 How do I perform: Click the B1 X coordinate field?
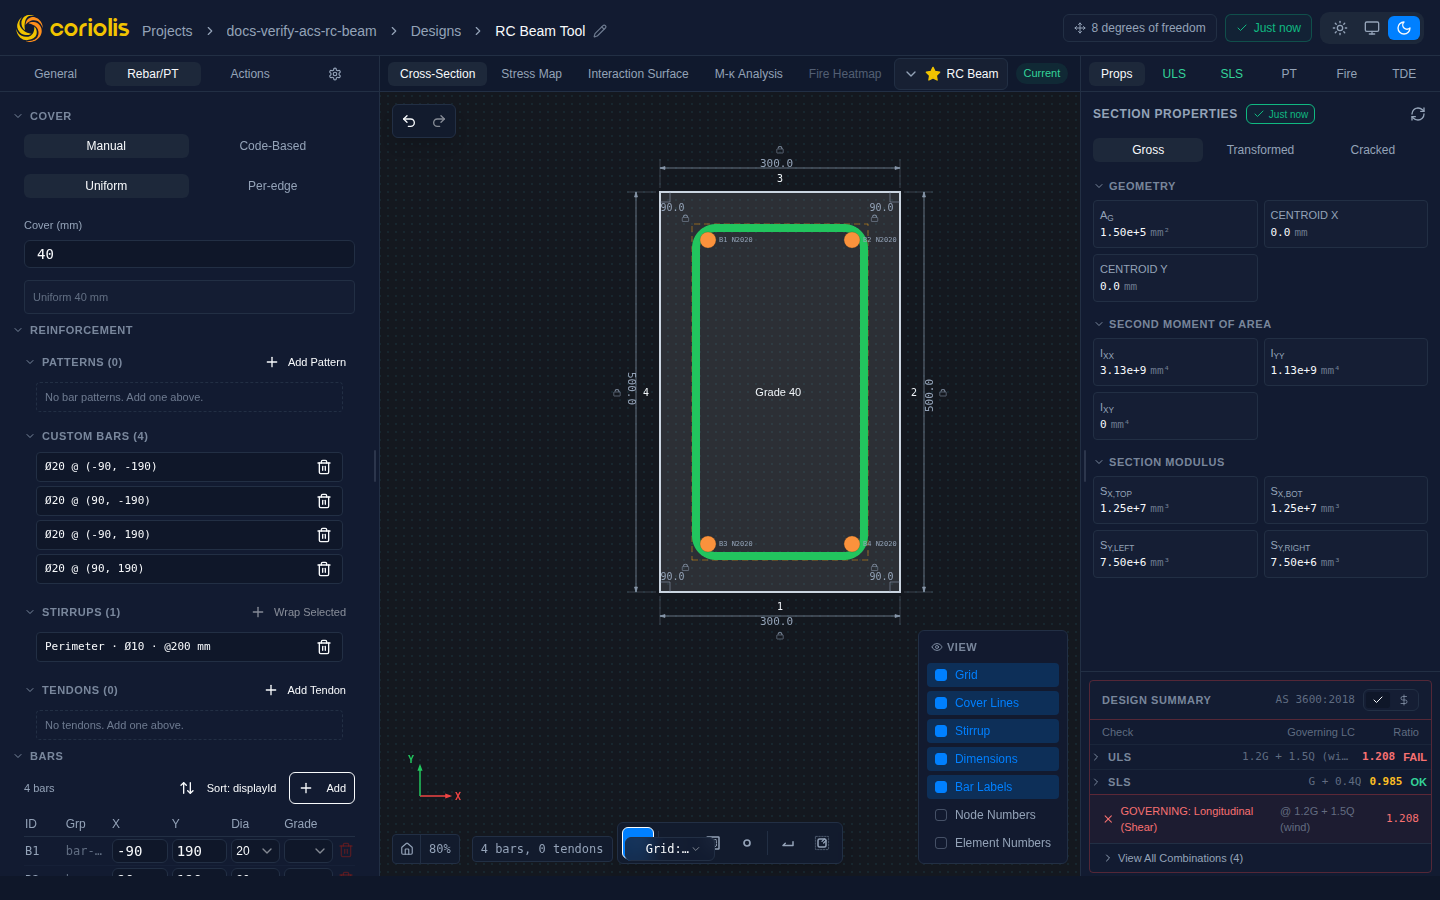point(139,851)
